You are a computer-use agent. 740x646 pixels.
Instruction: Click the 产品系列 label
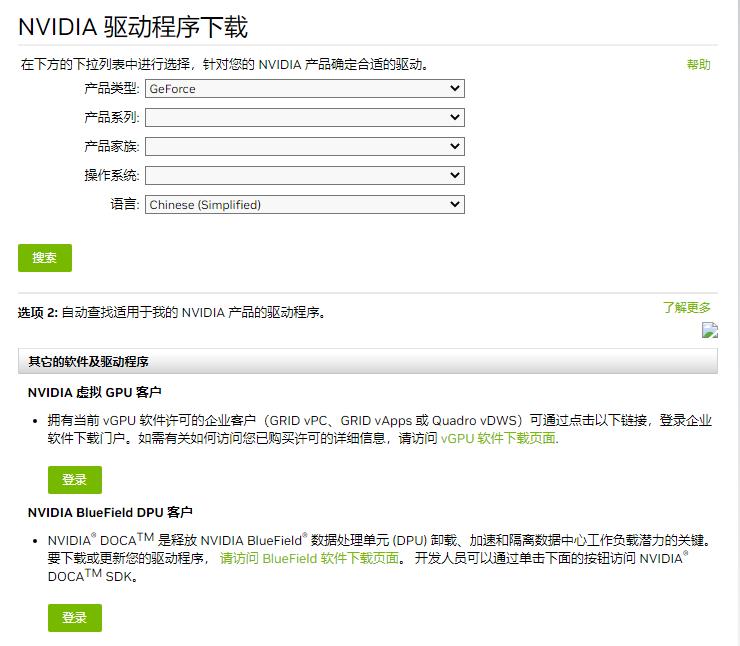tap(112, 117)
